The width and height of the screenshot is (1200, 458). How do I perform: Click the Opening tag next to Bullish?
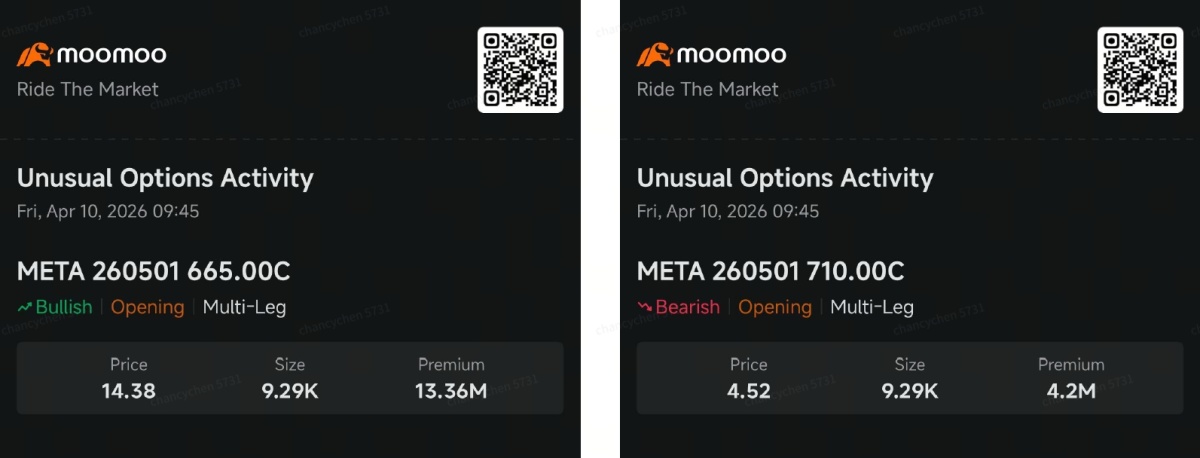[x=147, y=307]
